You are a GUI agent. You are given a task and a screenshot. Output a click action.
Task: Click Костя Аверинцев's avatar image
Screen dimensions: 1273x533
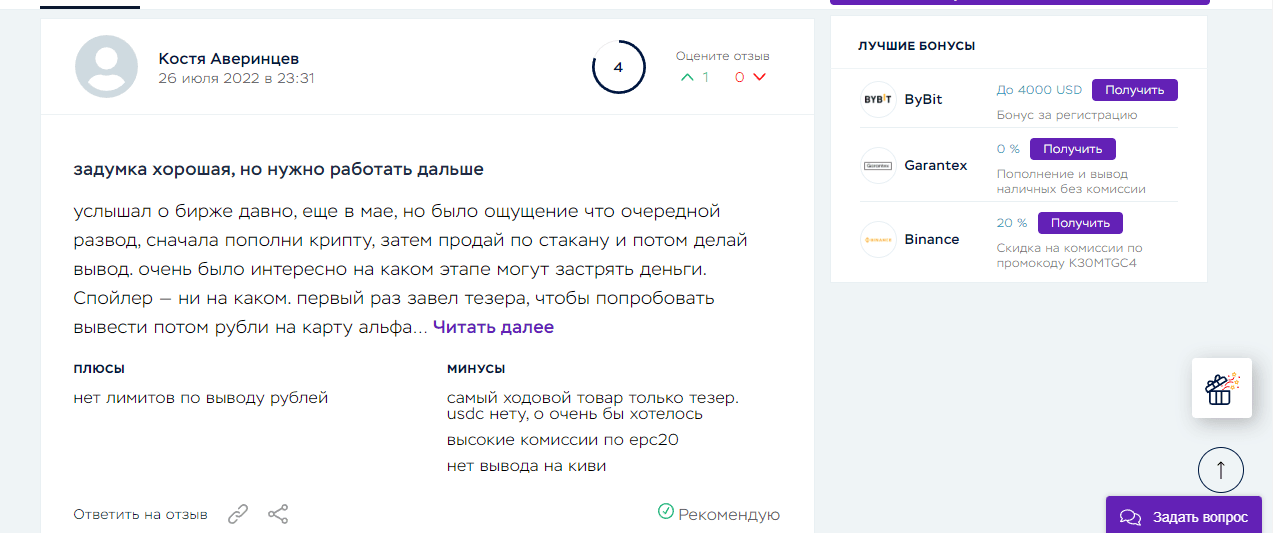click(x=107, y=67)
